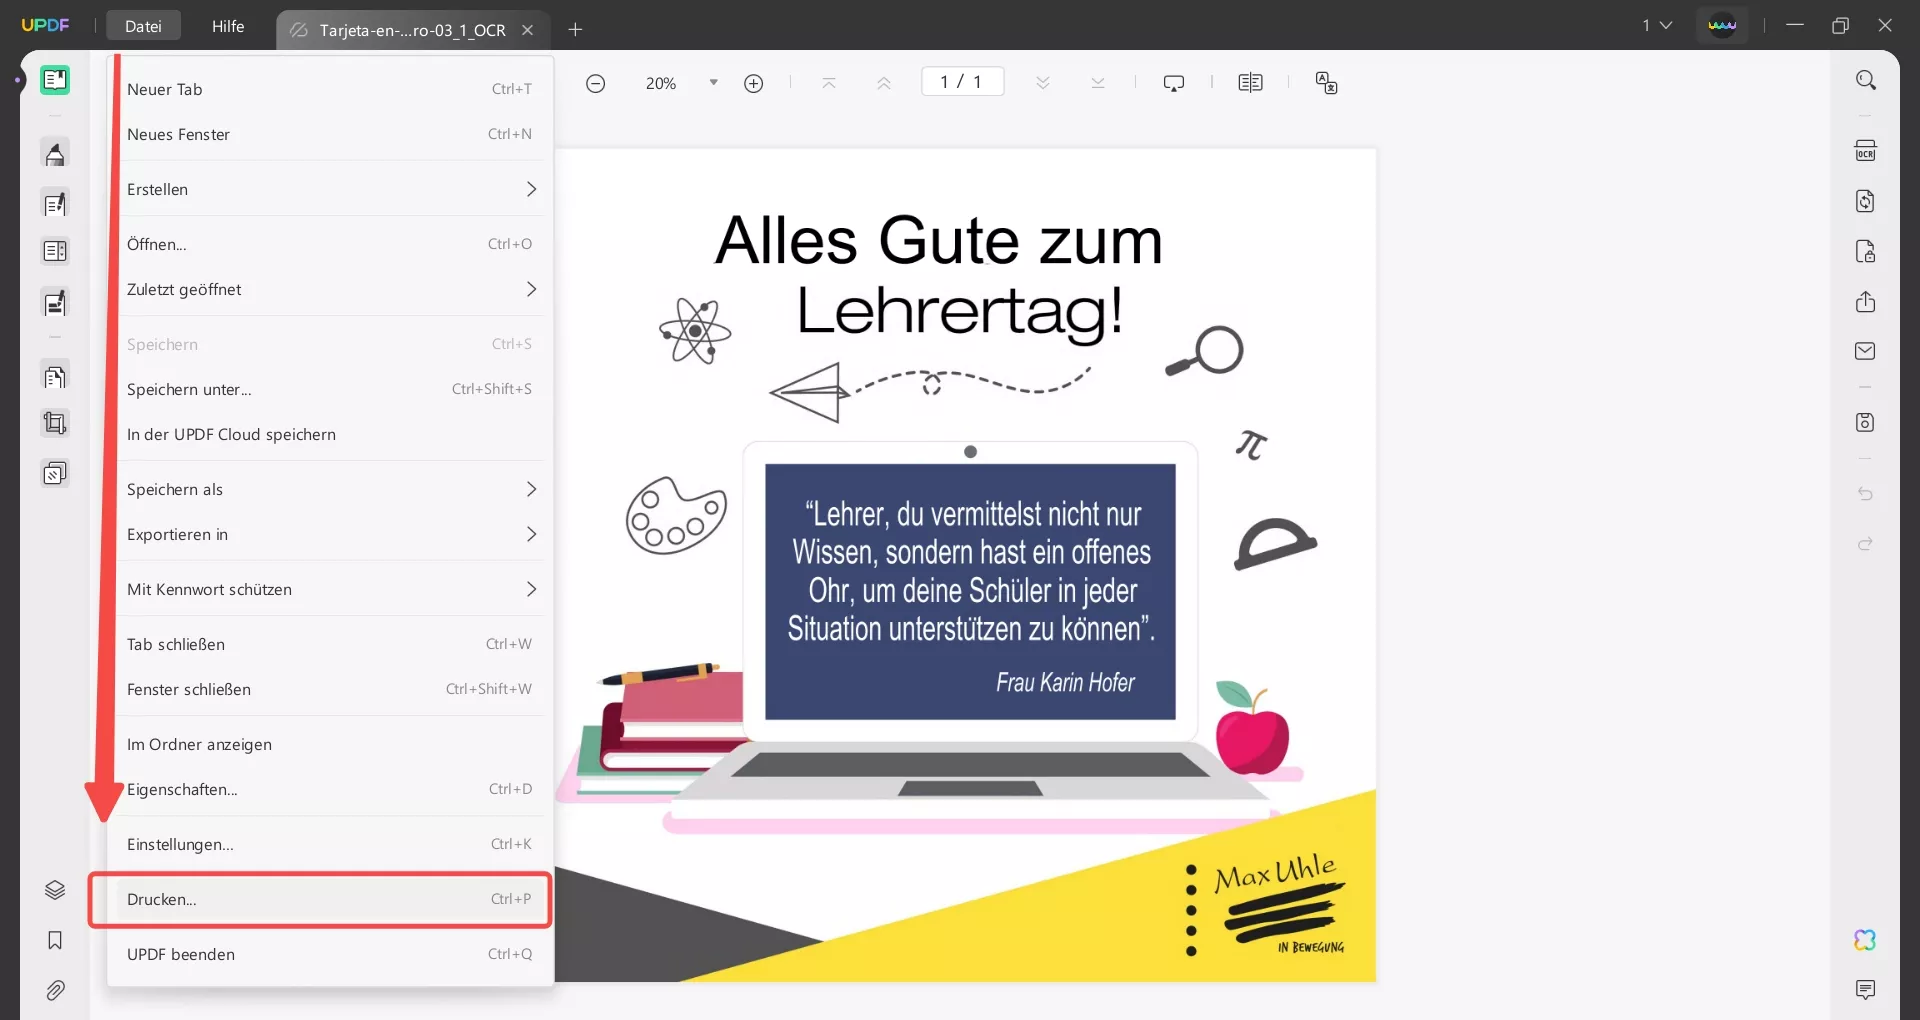
Task: Open the Reader mode icon in left sidebar
Action: pyautogui.click(x=55, y=80)
